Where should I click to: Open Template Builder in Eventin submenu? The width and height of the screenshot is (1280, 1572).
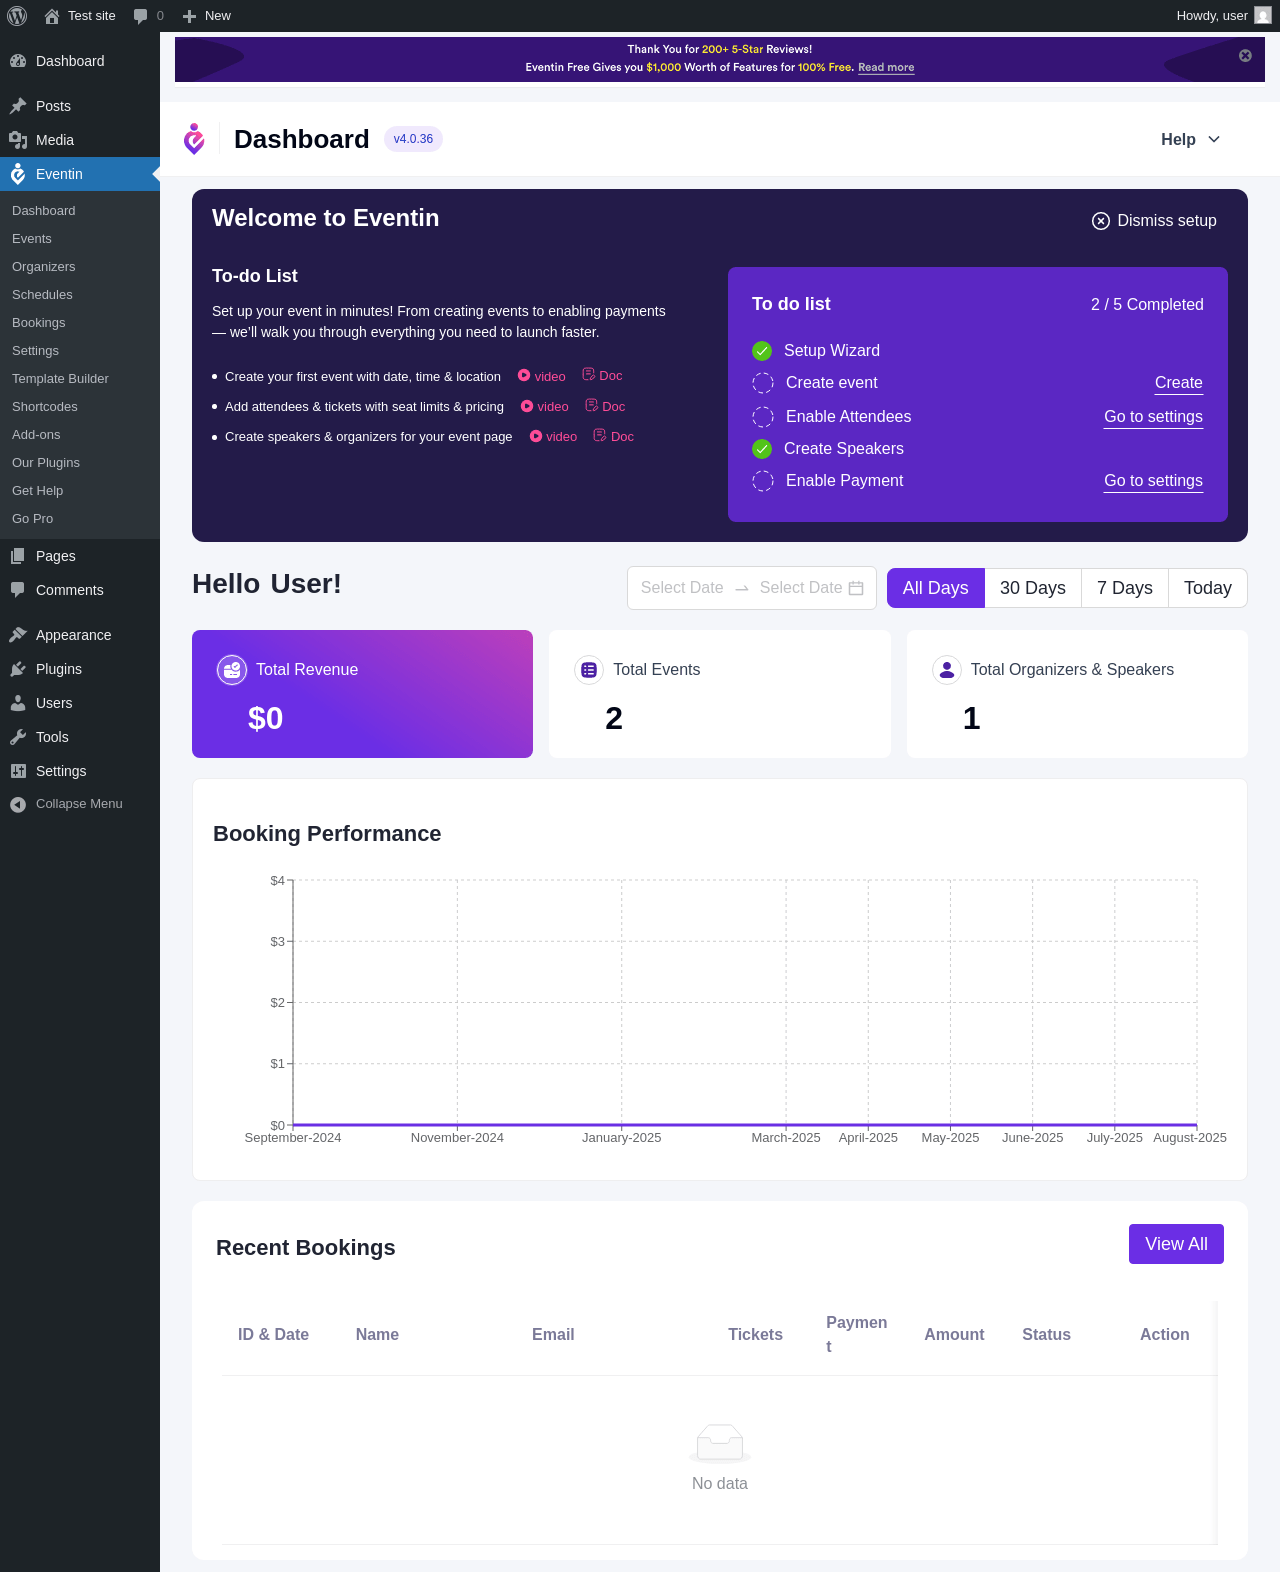(60, 379)
